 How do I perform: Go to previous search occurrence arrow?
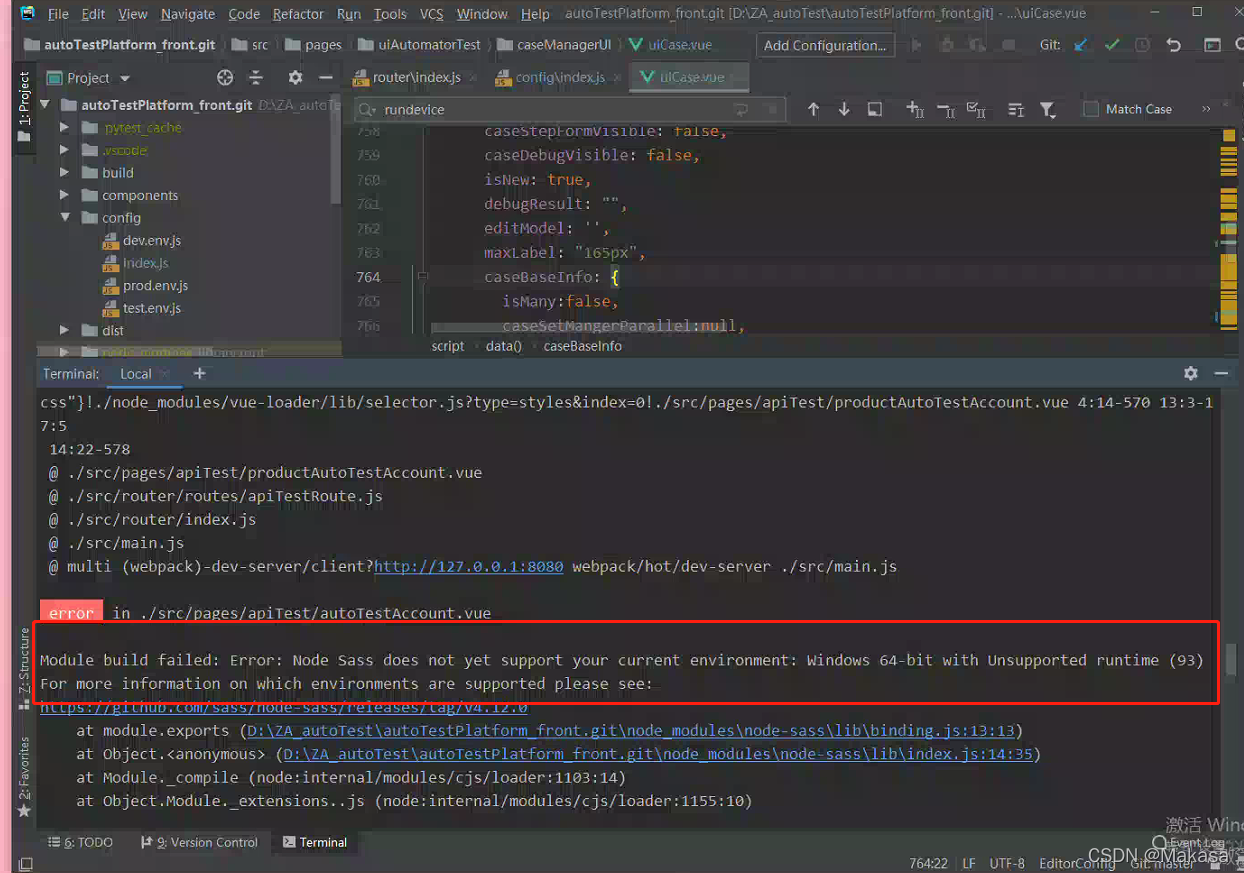[813, 109]
